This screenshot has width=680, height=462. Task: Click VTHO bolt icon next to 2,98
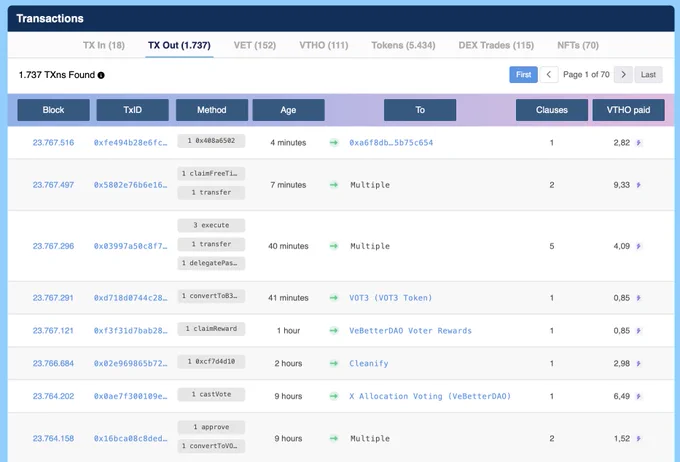pyautogui.click(x=638, y=363)
